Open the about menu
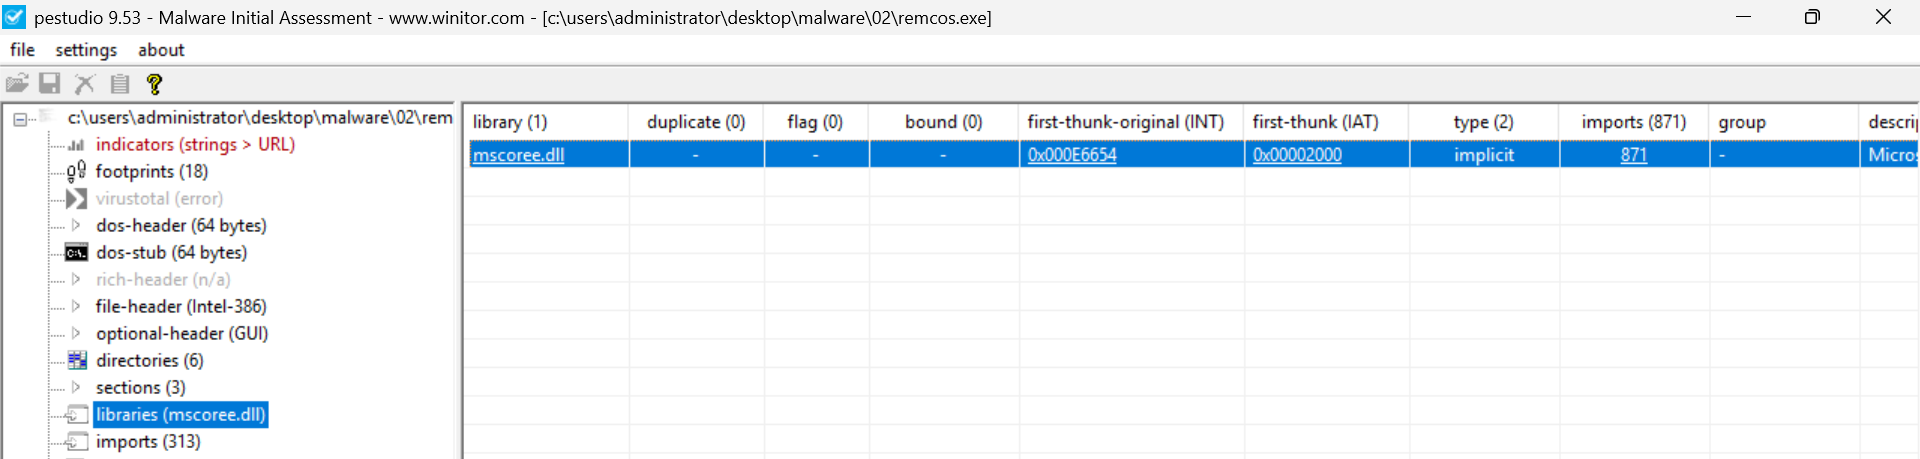1920x459 pixels. [x=161, y=50]
